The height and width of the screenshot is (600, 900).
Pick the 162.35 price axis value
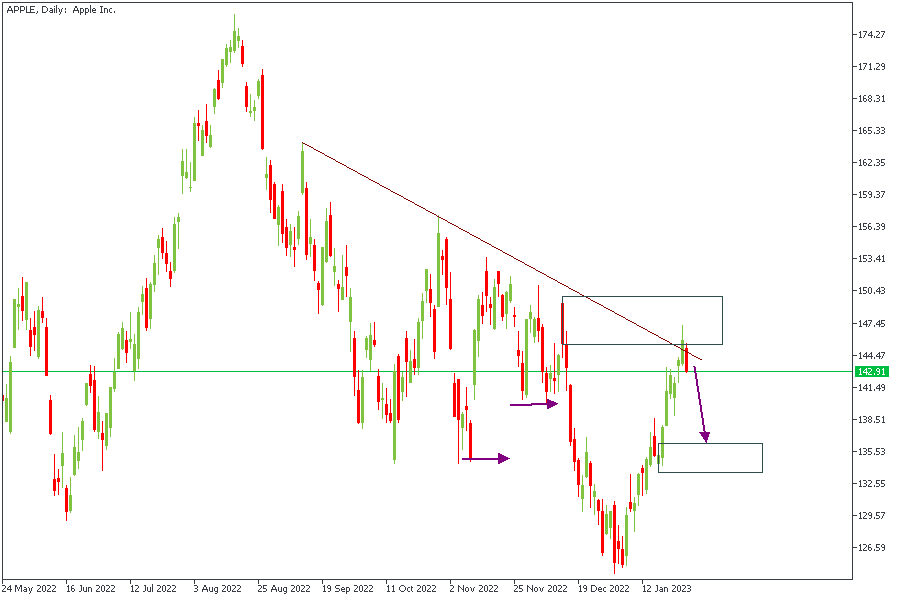pyautogui.click(x=871, y=163)
